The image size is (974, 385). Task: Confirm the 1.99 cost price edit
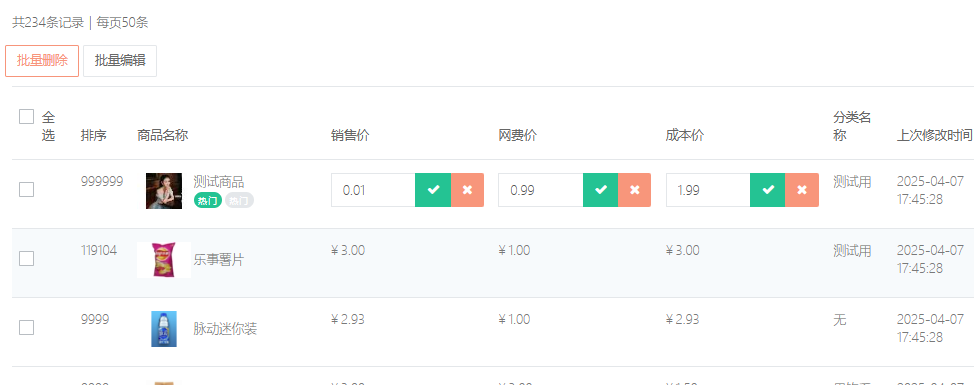(x=768, y=190)
